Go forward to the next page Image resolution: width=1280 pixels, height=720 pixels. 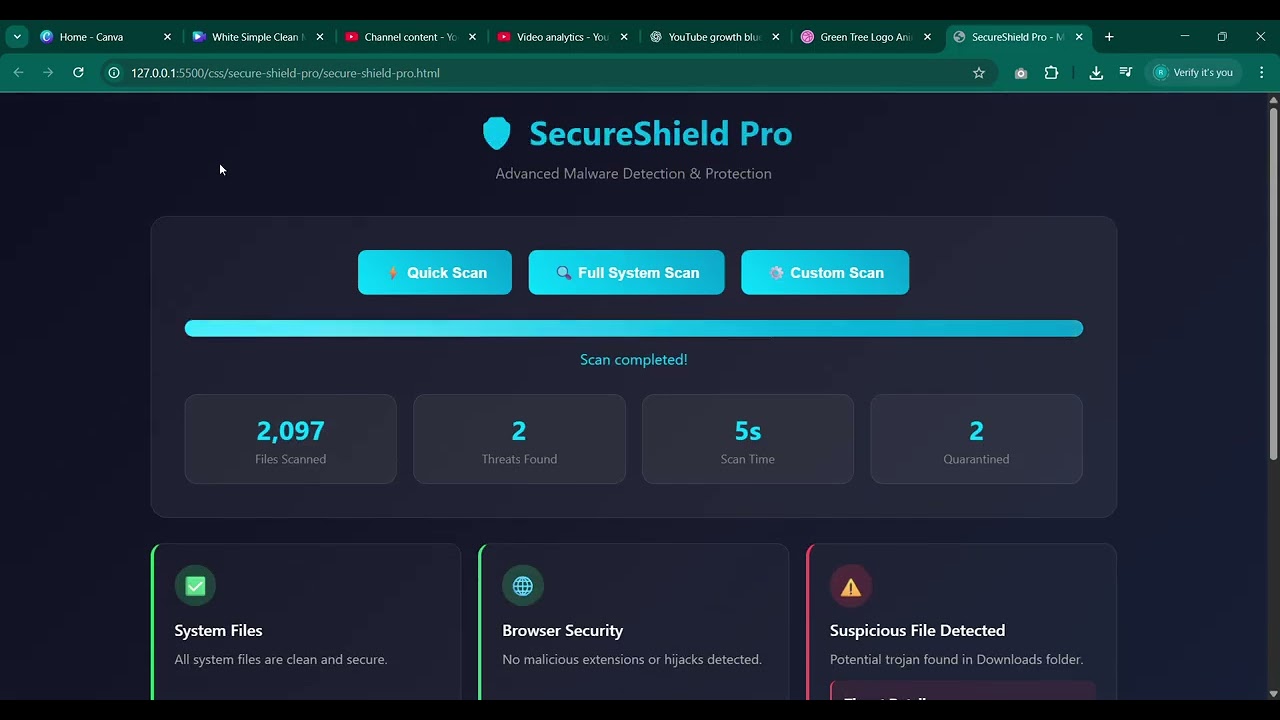tap(48, 73)
